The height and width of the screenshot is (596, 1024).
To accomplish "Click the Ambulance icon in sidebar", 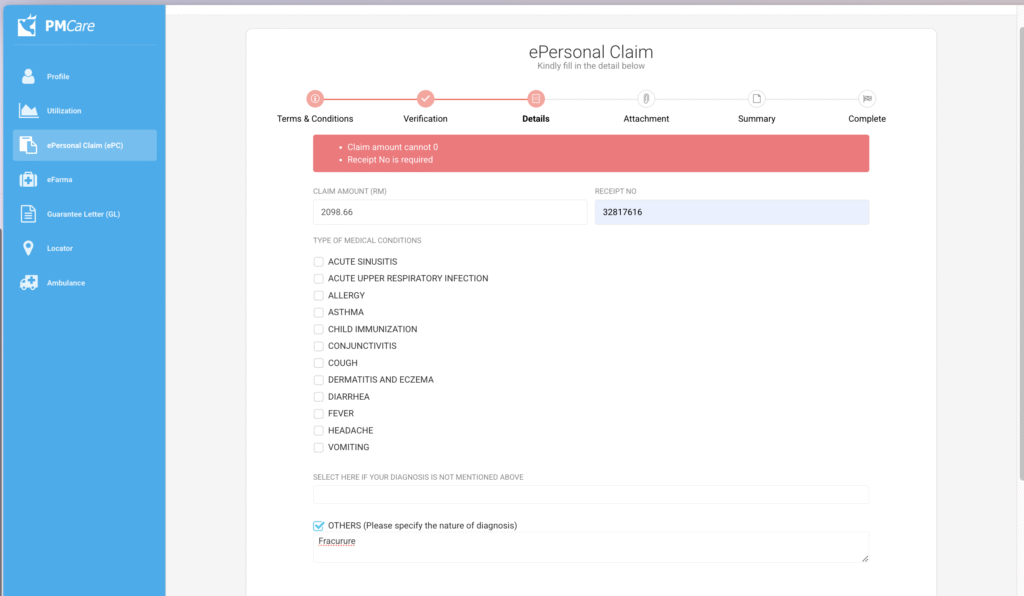I will tap(28, 283).
